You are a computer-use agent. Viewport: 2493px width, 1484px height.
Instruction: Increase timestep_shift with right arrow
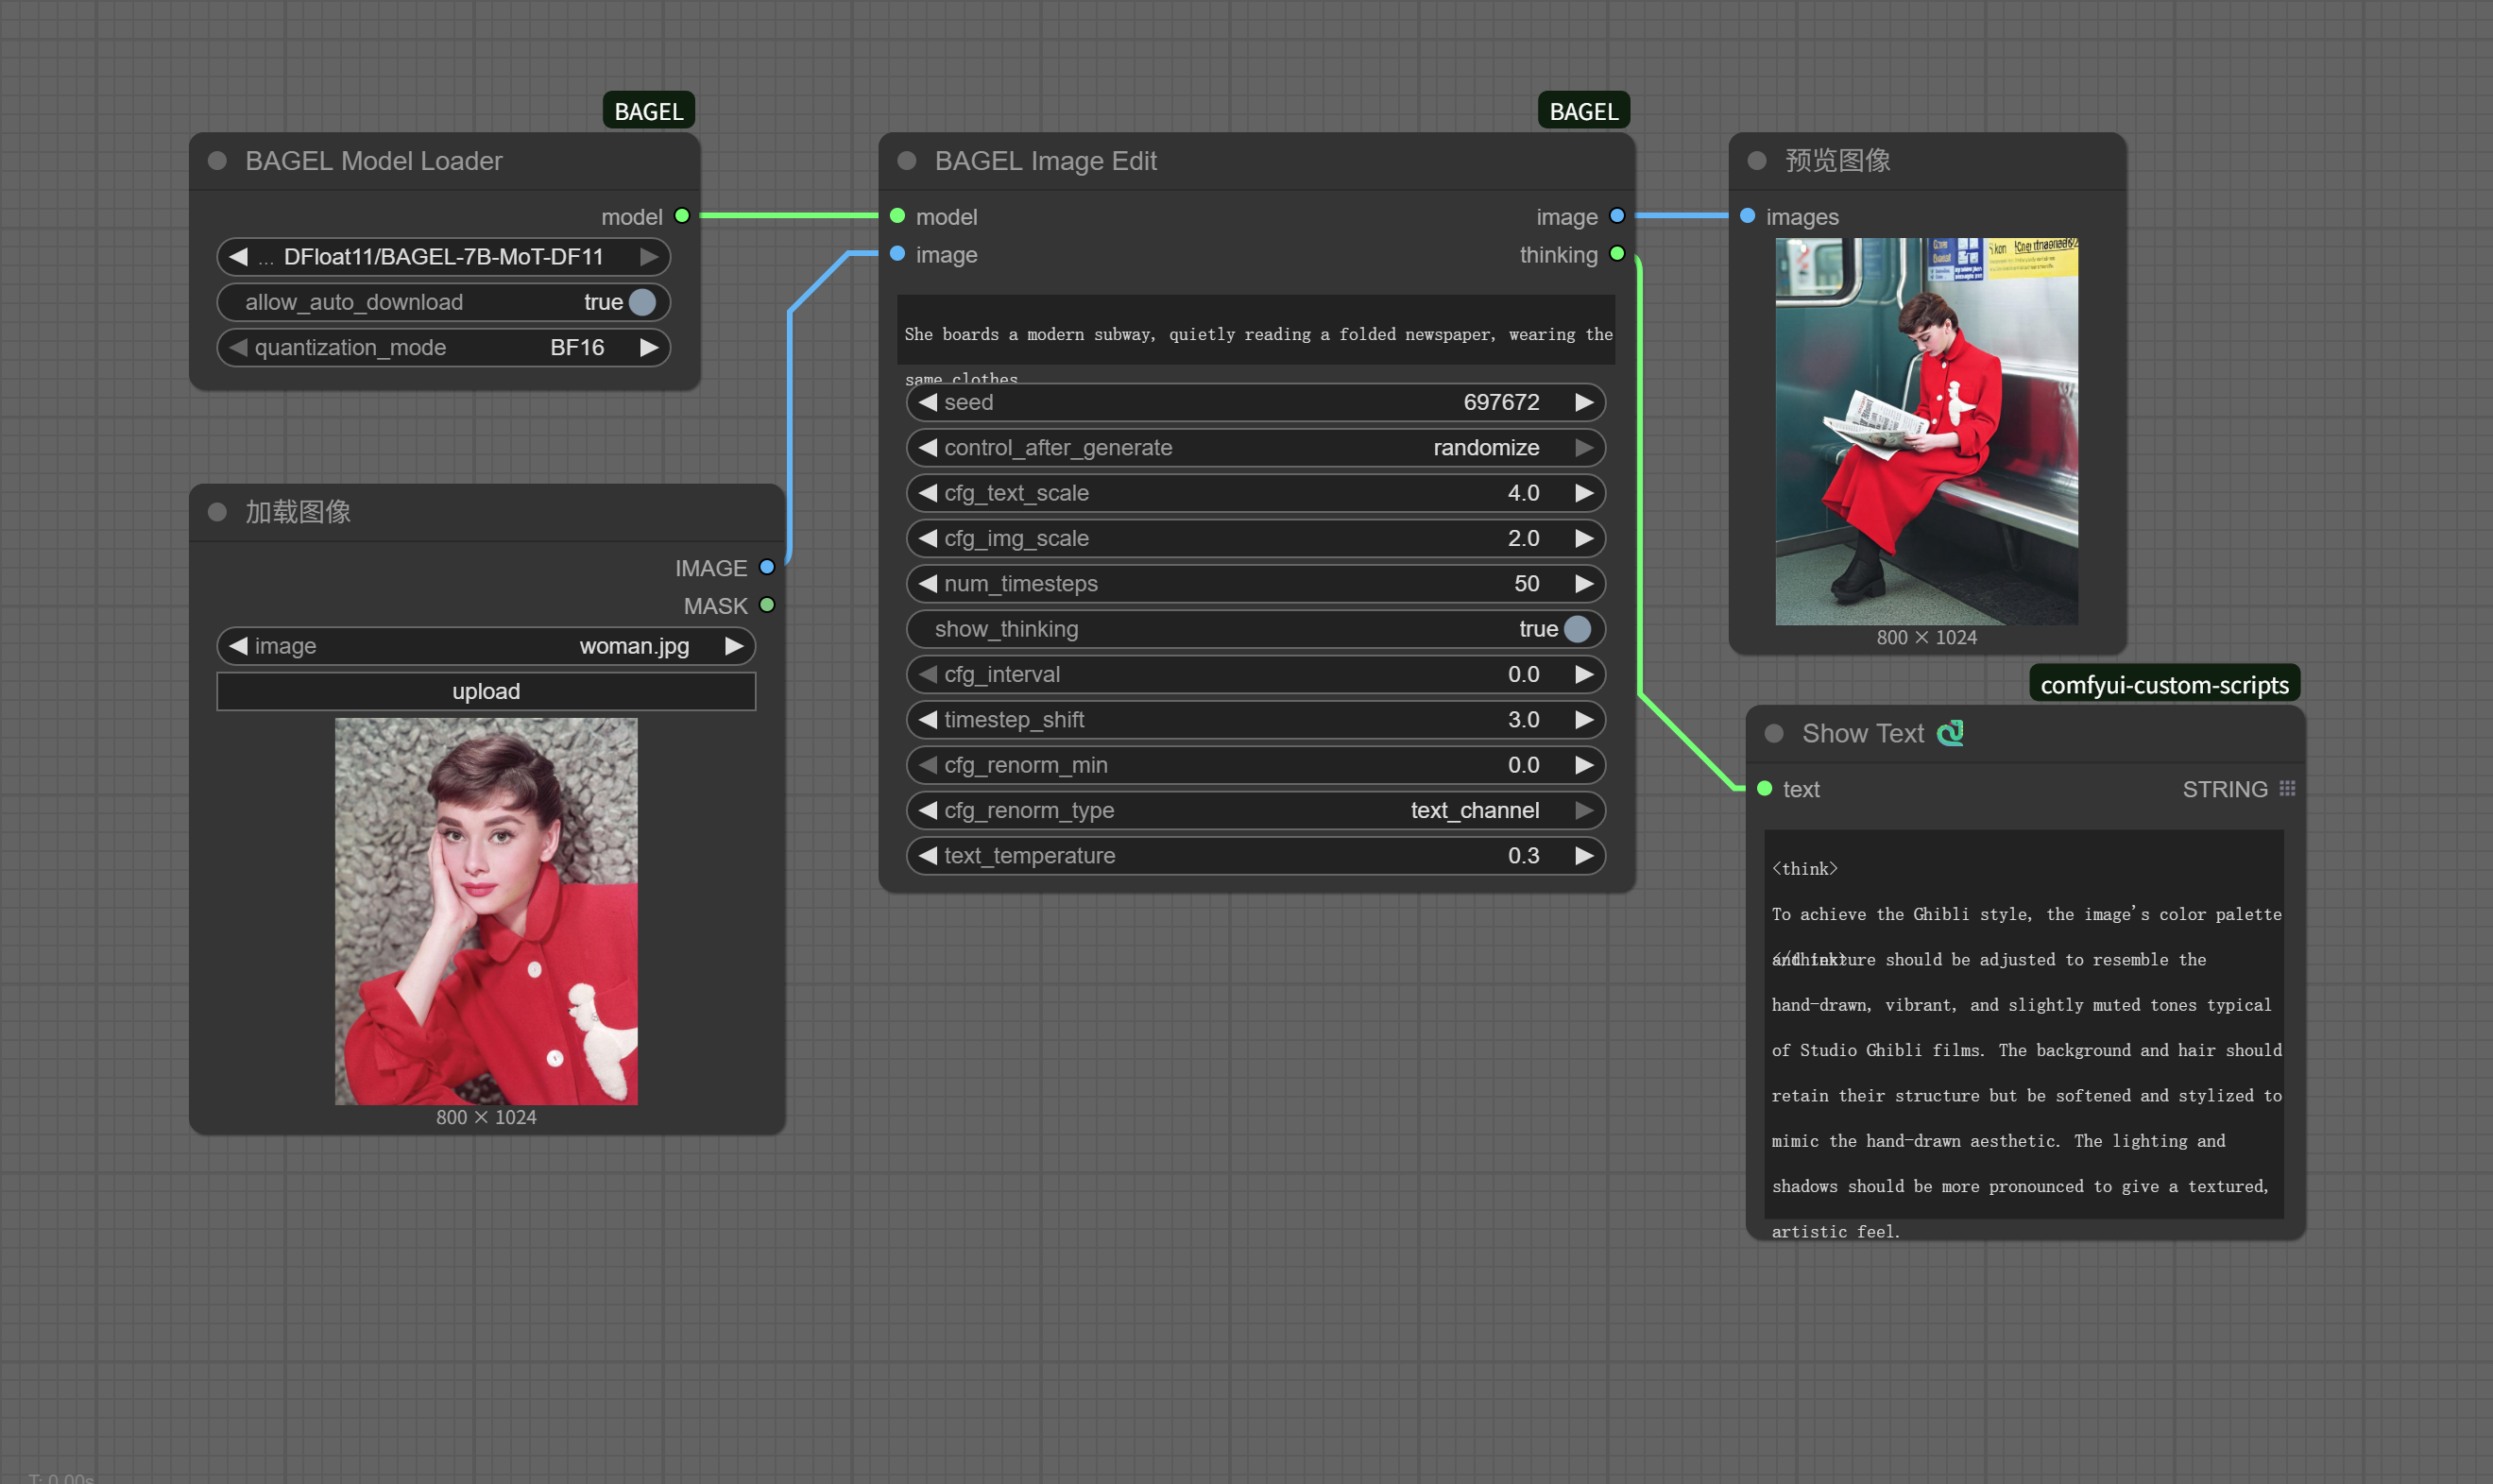[x=1584, y=719]
